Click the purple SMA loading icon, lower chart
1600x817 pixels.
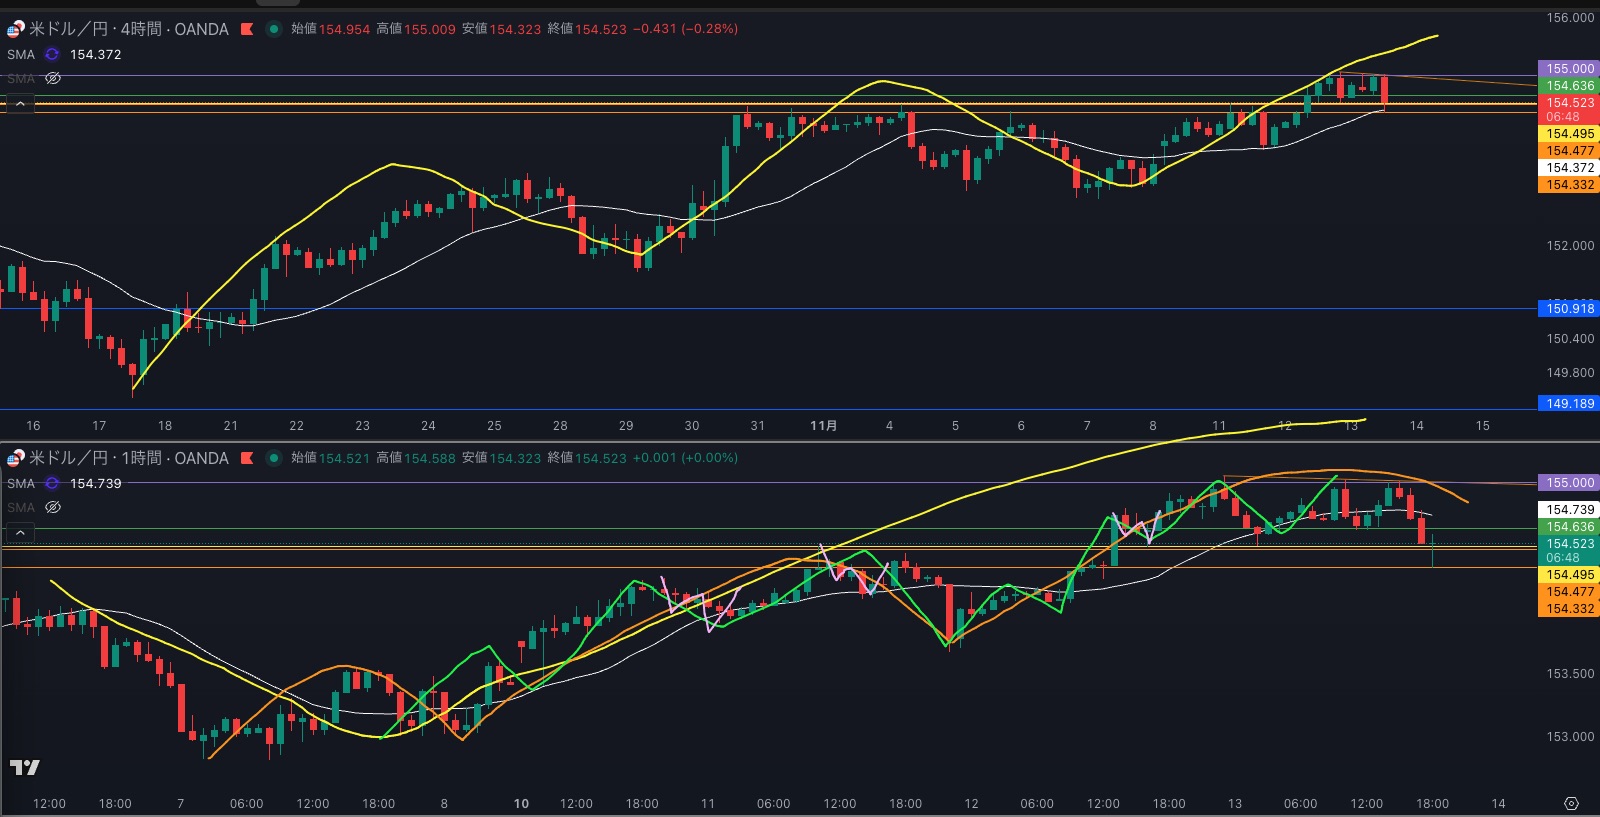[x=52, y=484]
